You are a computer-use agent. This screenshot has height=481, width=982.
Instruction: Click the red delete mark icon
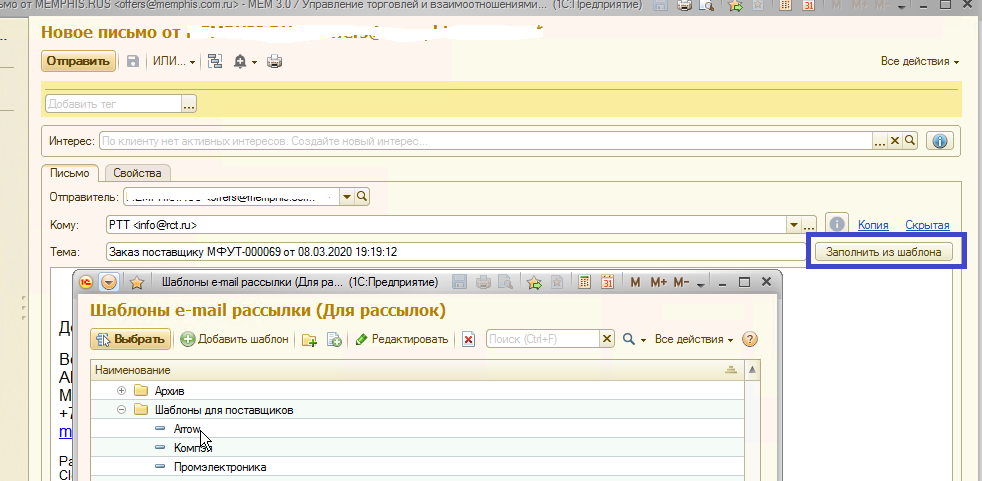[468, 340]
